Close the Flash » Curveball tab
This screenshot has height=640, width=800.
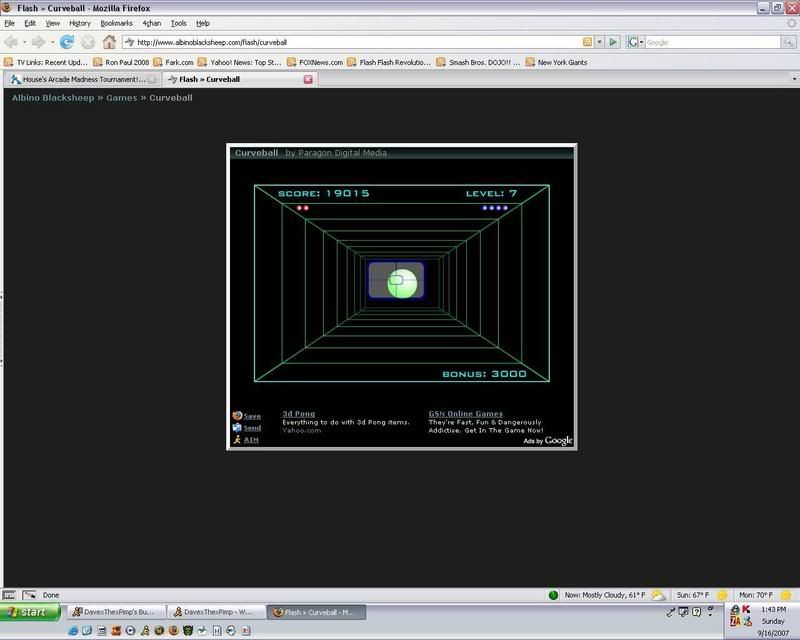click(x=308, y=79)
